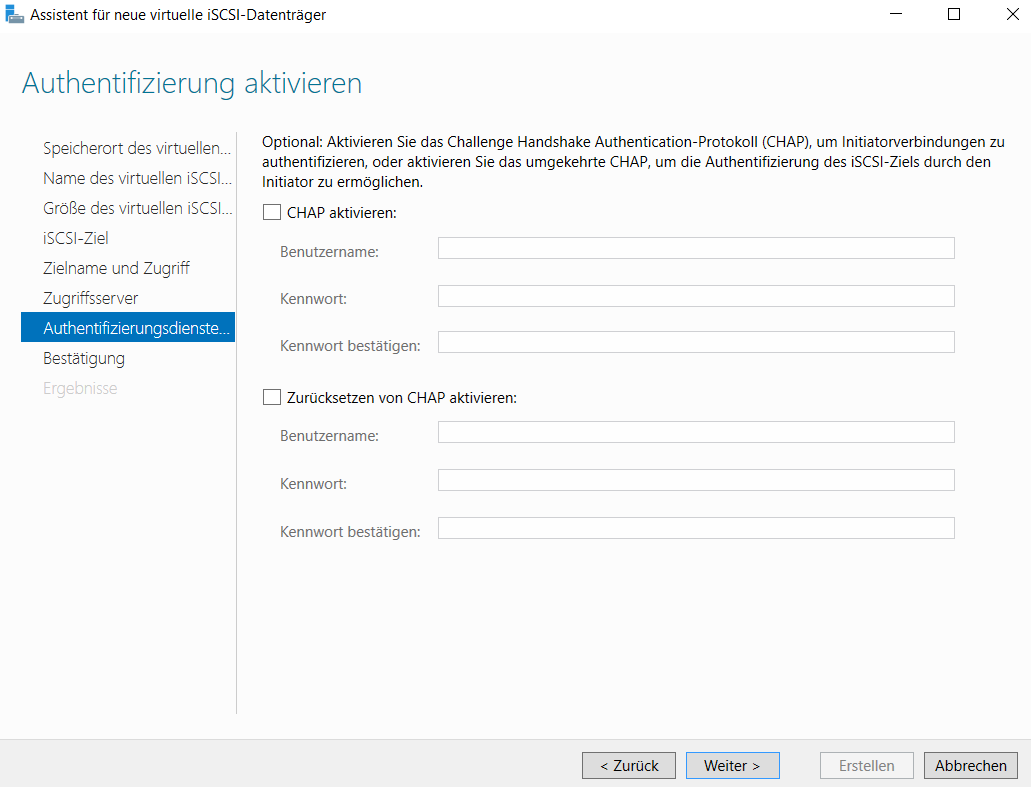1031x787 pixels.
Task: Click the Zurück button
Action: 628,765
